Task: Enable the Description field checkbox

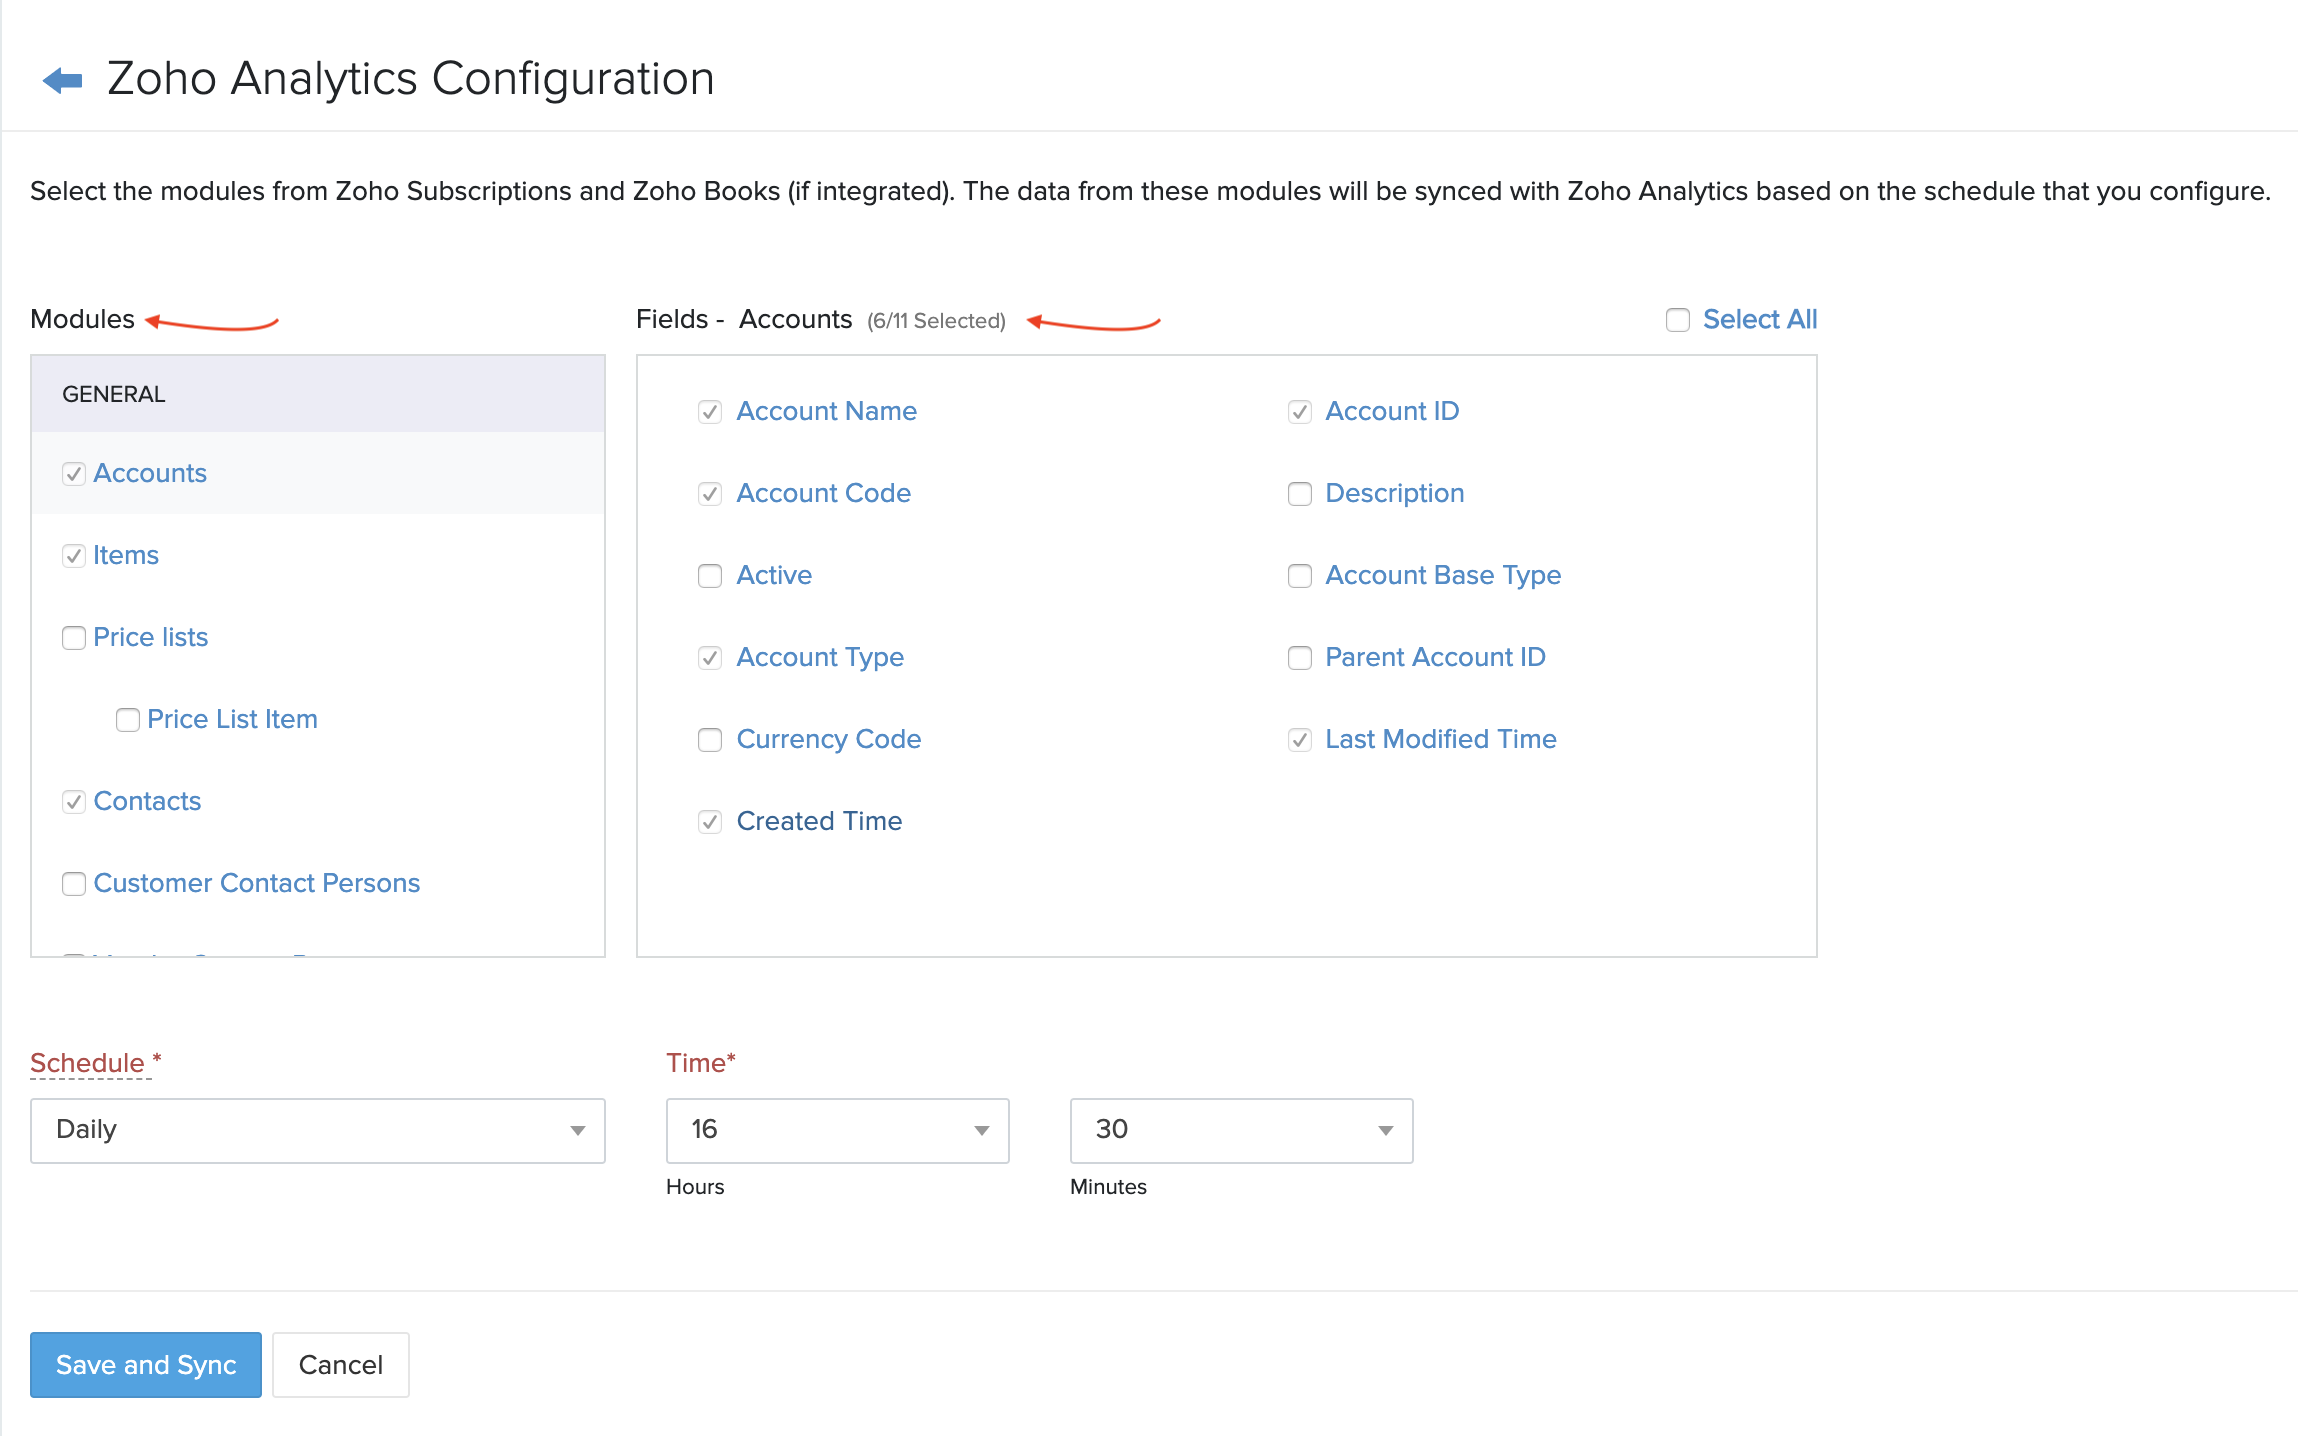Action: pos(1299,494)
